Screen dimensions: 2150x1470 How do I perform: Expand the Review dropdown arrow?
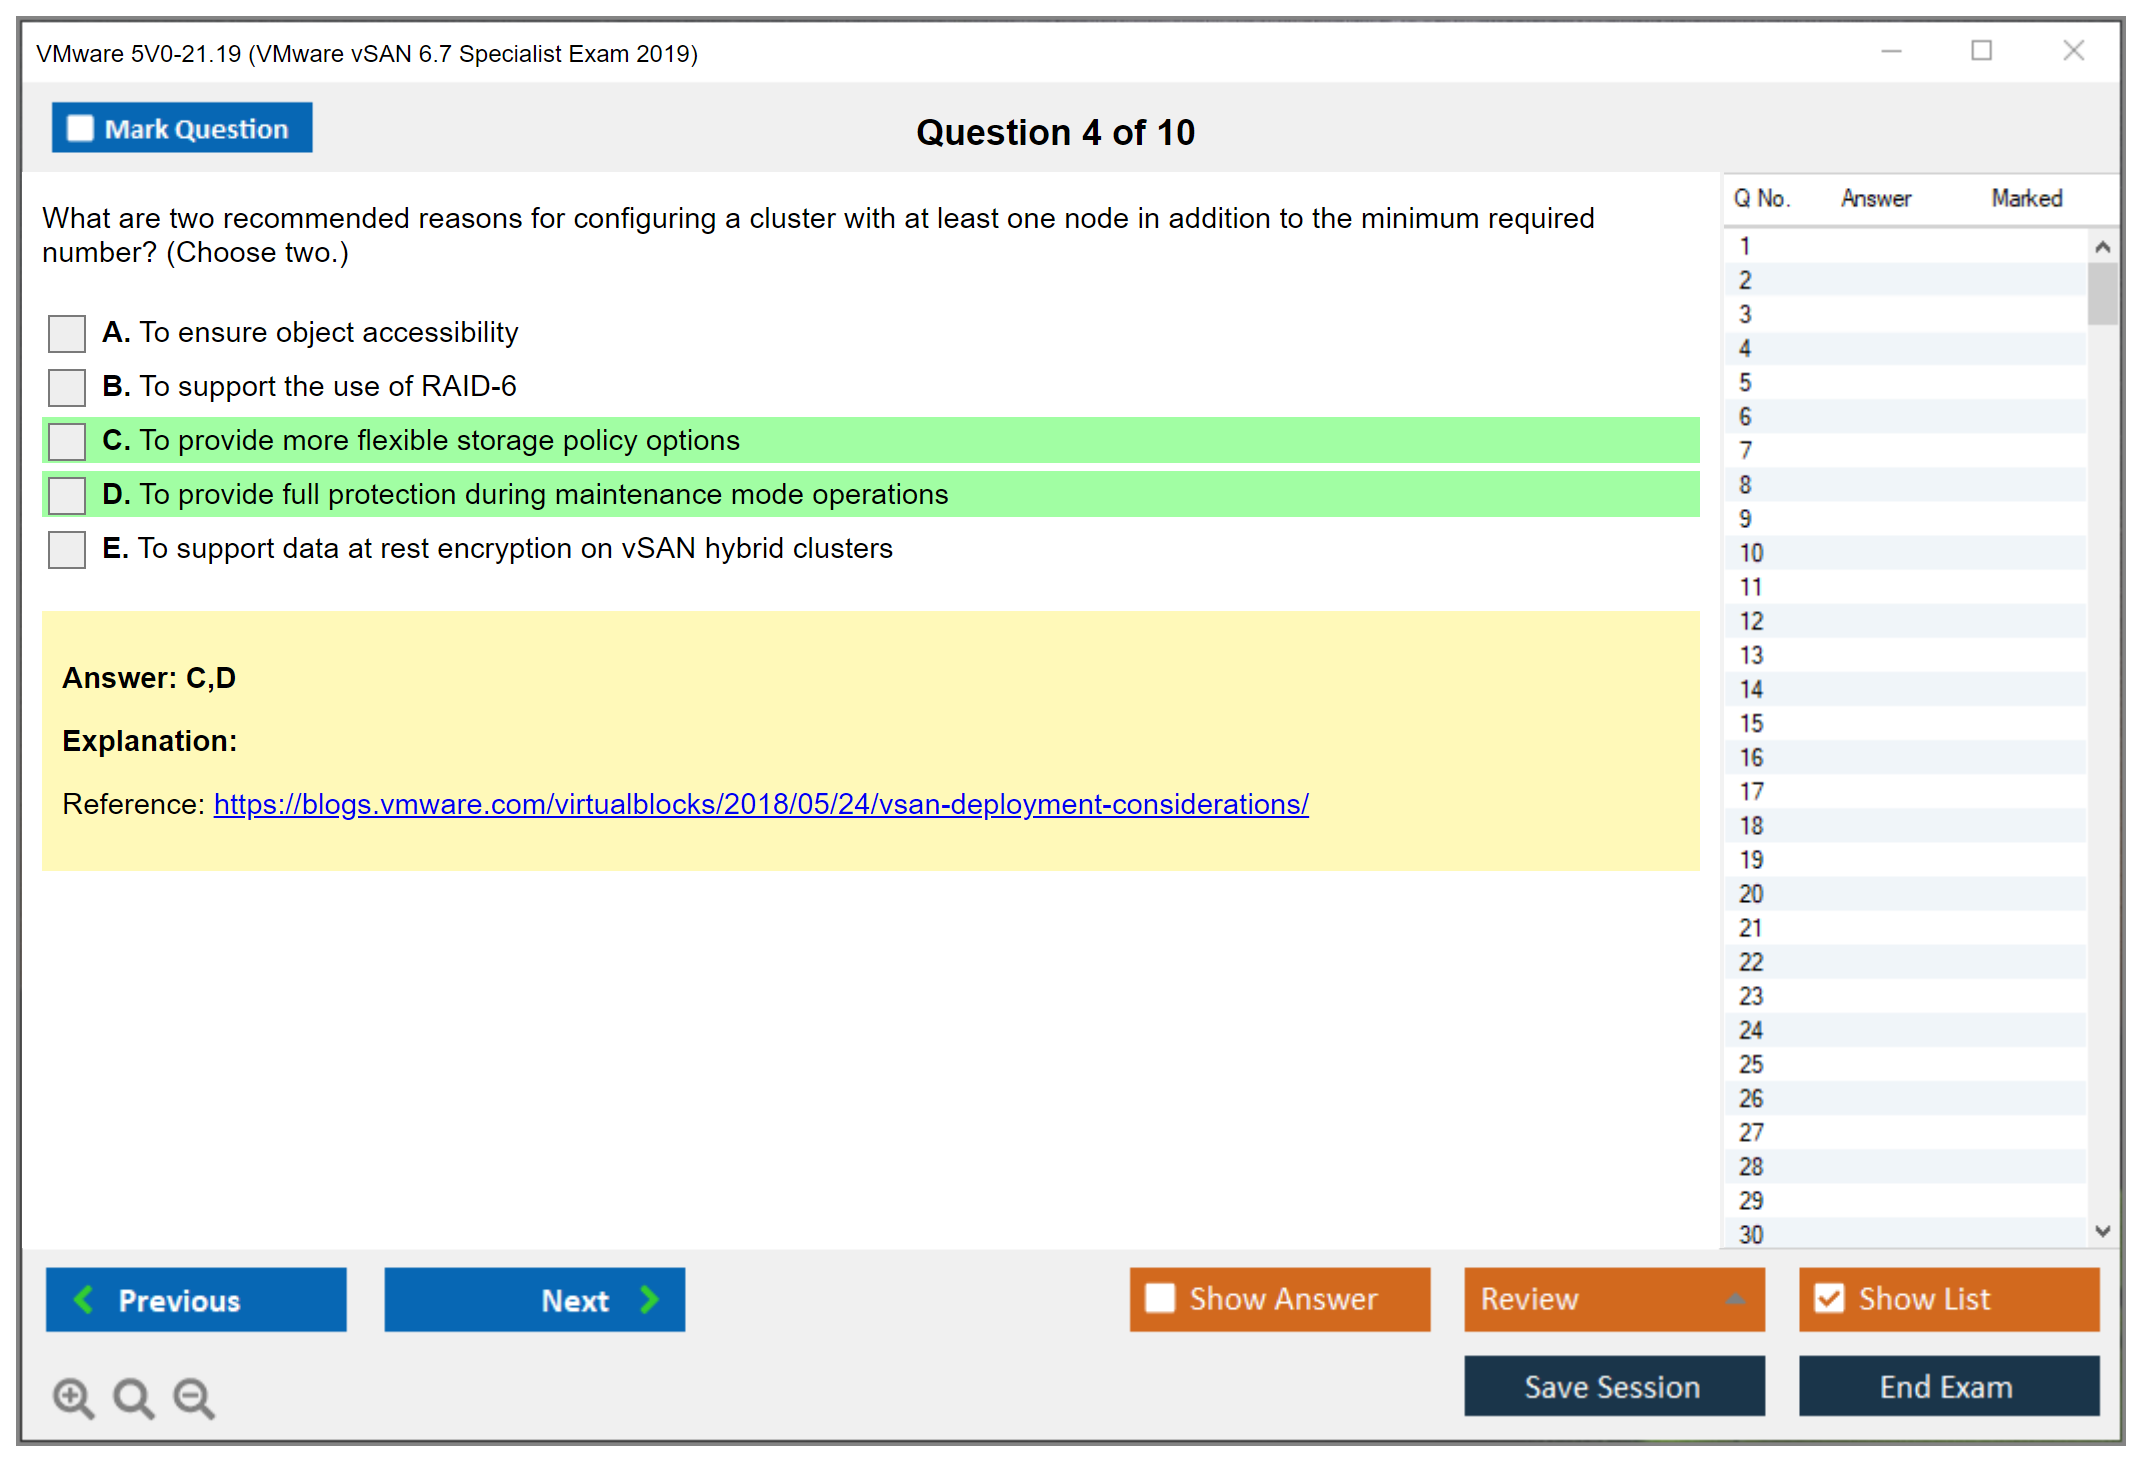tap(1735, 1299)
